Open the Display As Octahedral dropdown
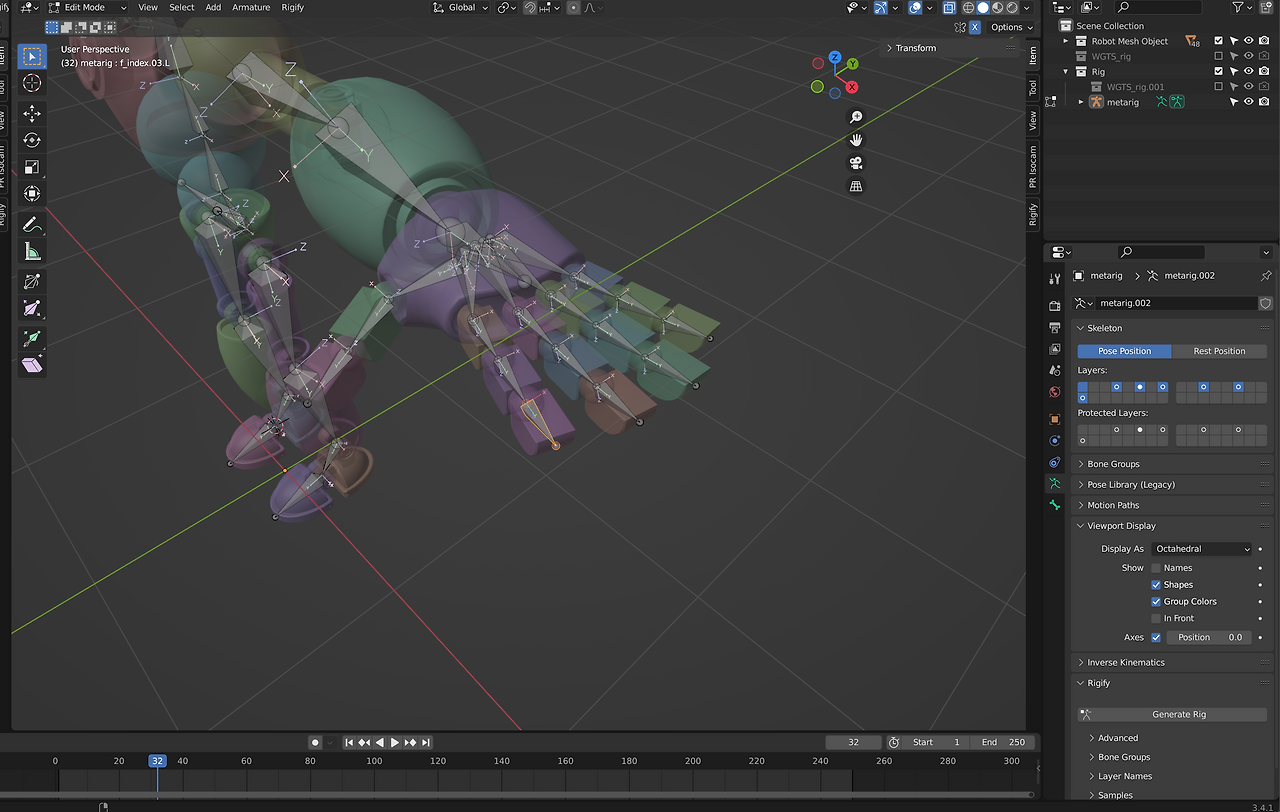This screenshot has height=812, width=1280. click(1201, 549)
